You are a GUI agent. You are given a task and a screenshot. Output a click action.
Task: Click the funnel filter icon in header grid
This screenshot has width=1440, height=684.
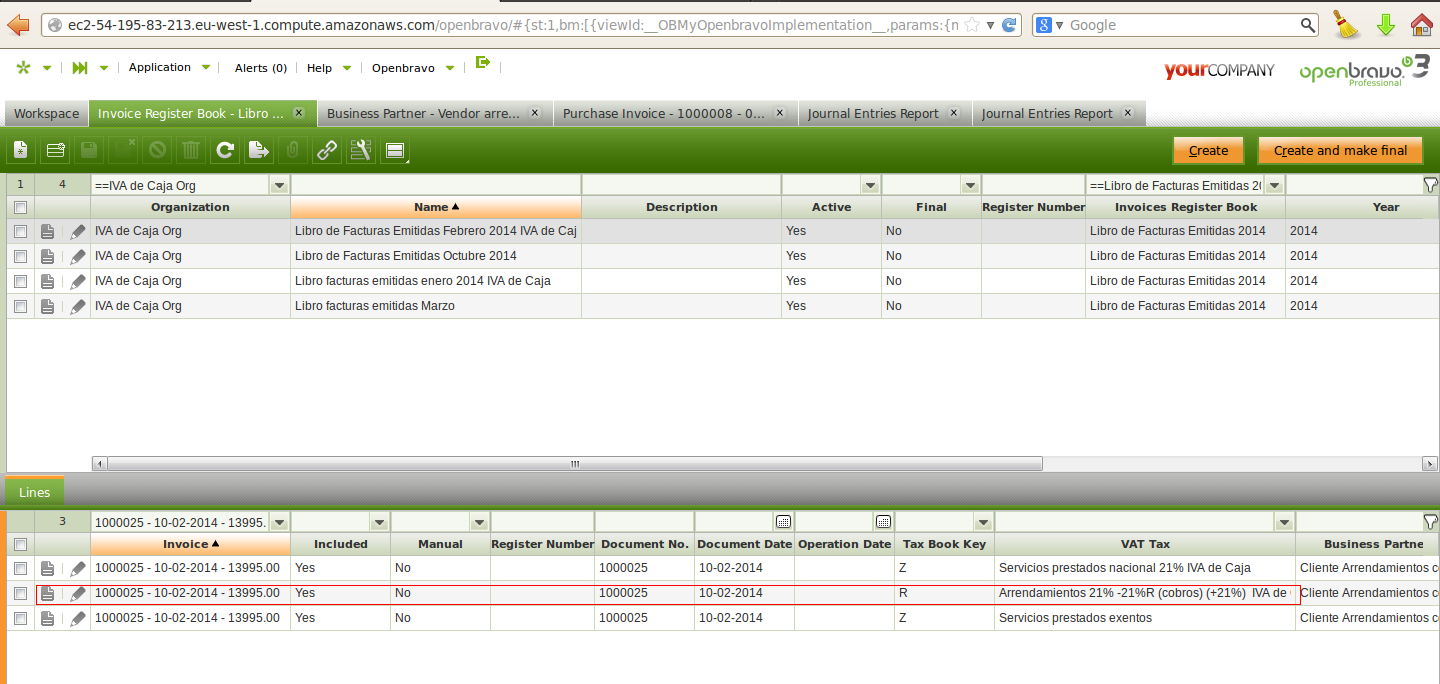pyautogui.click(x=1429, y=185)
